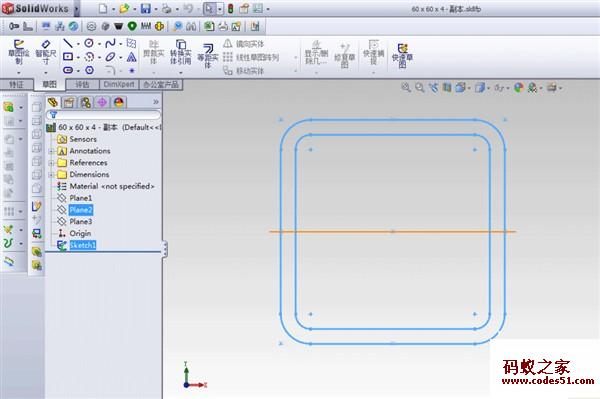600x399 pixels.
Task: Pick the corner Rectangle sketch tool
Action: [x=68, y=57]
